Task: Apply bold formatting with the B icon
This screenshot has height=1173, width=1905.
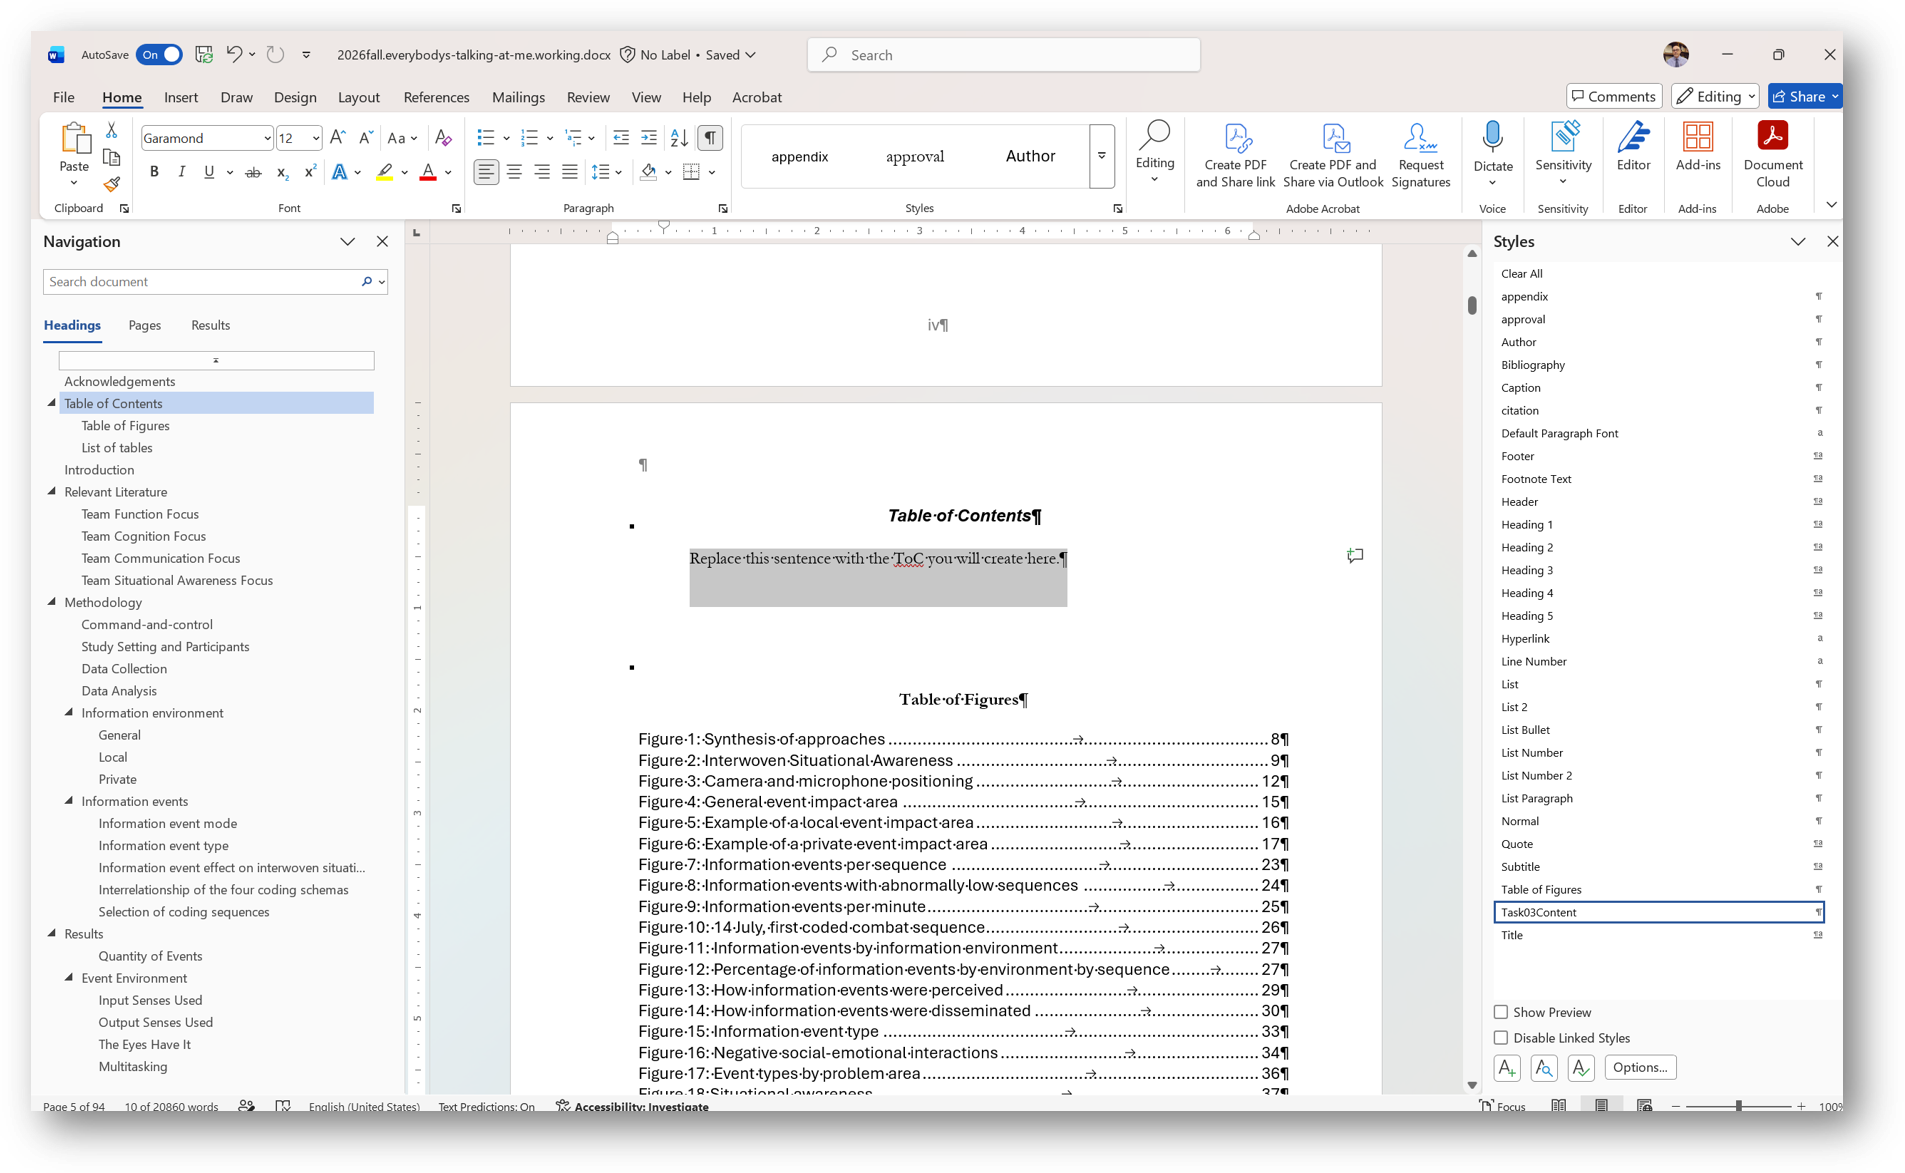Action: [154, 172]
